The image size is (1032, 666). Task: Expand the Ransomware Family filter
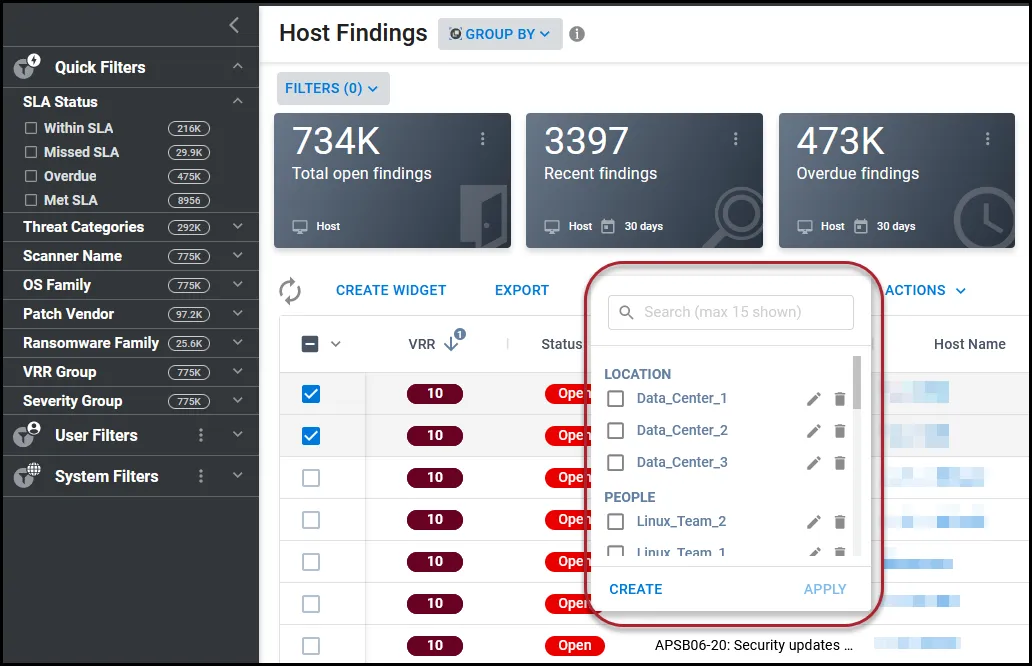click(x=238, y=342)
